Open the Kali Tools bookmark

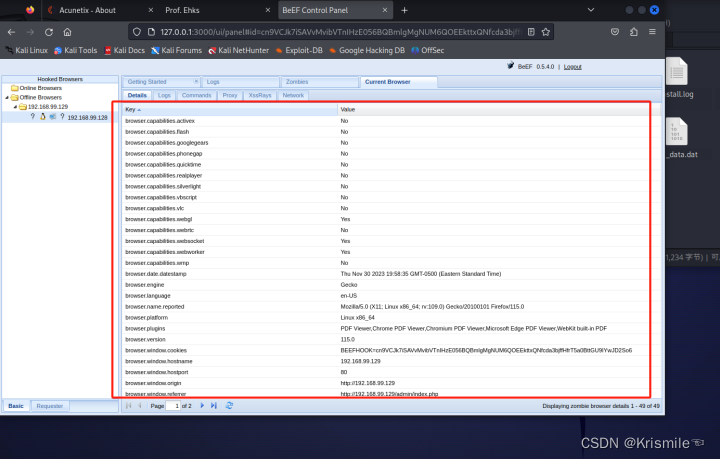pyautogui.click(x=76, y=50)
